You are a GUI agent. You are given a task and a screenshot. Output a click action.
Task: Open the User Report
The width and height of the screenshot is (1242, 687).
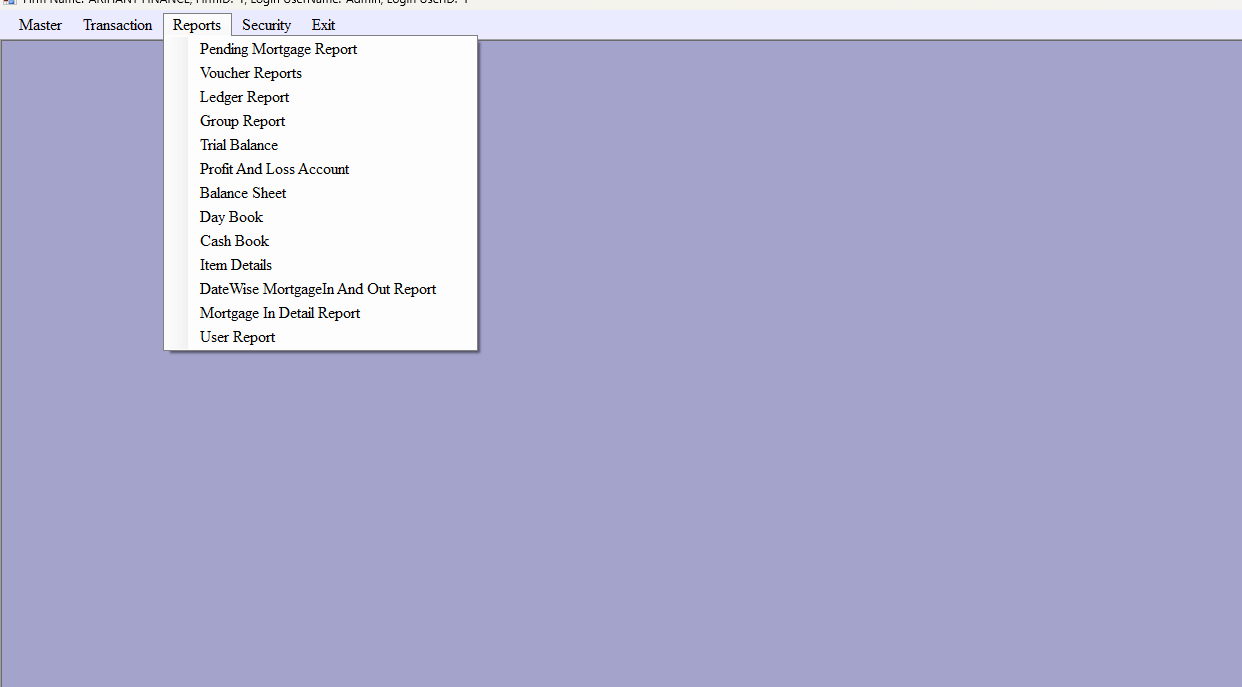coord(321,337)
